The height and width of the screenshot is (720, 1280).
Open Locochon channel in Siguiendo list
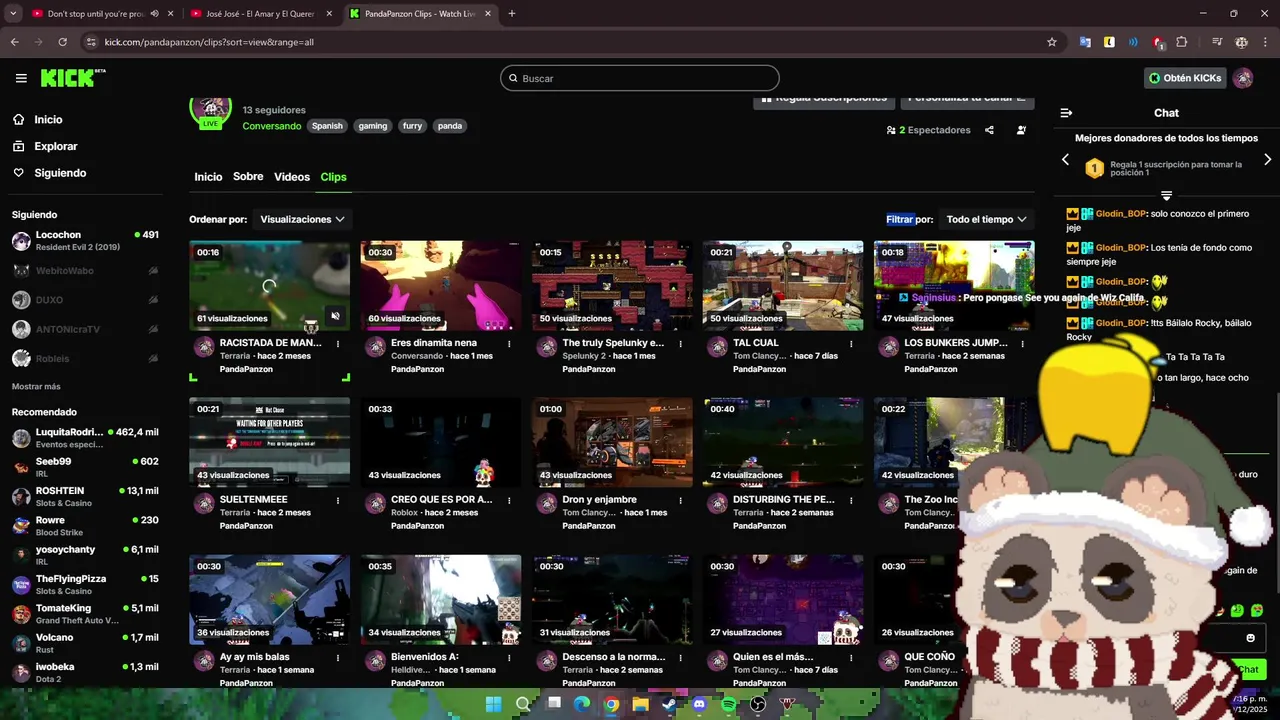pyautogui.click(x=85, y=241)
